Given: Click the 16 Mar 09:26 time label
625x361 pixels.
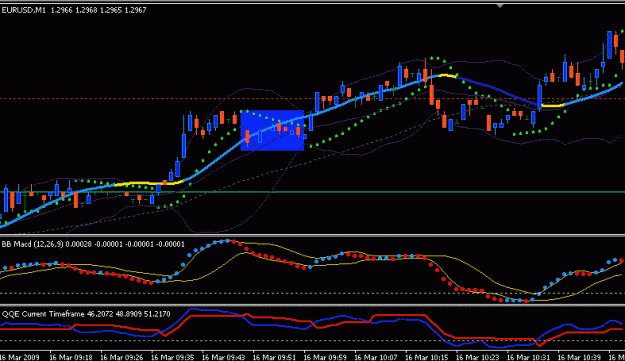Looking at the screenshot, I should point(122,357).
